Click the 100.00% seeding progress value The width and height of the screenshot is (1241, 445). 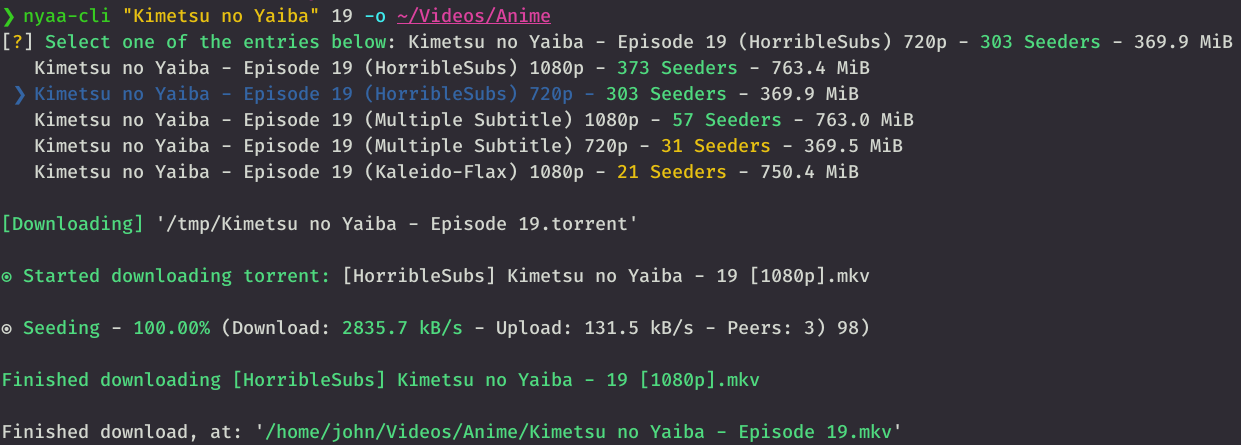(172, 328)
